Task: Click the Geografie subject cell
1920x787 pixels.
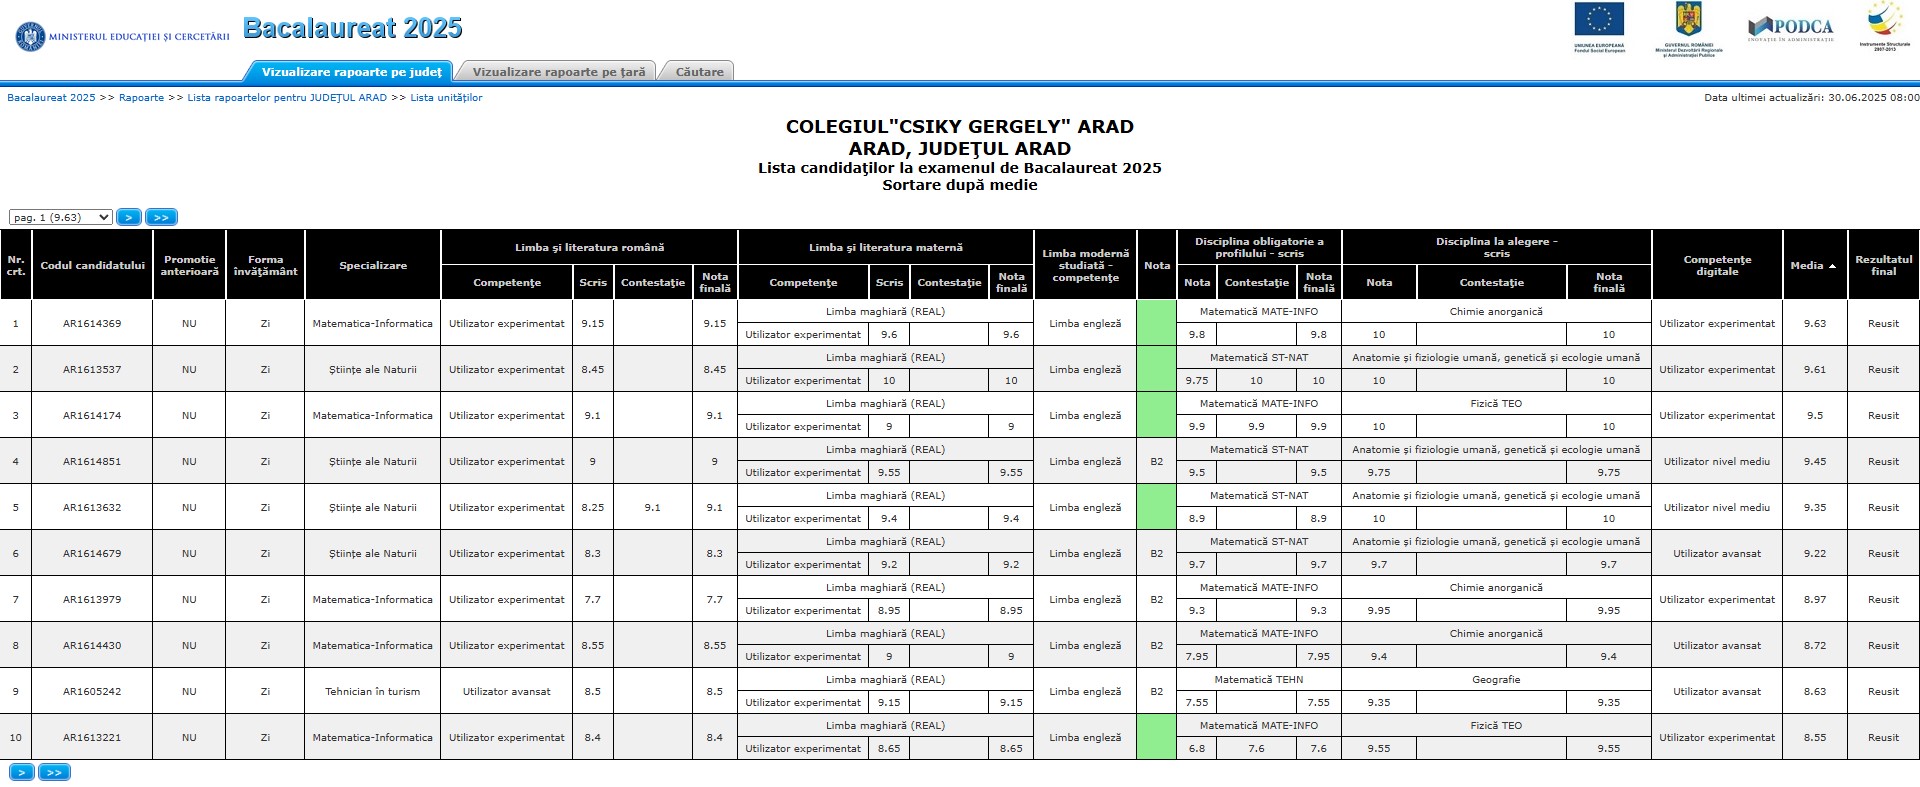Action: tap(1496, 680)
